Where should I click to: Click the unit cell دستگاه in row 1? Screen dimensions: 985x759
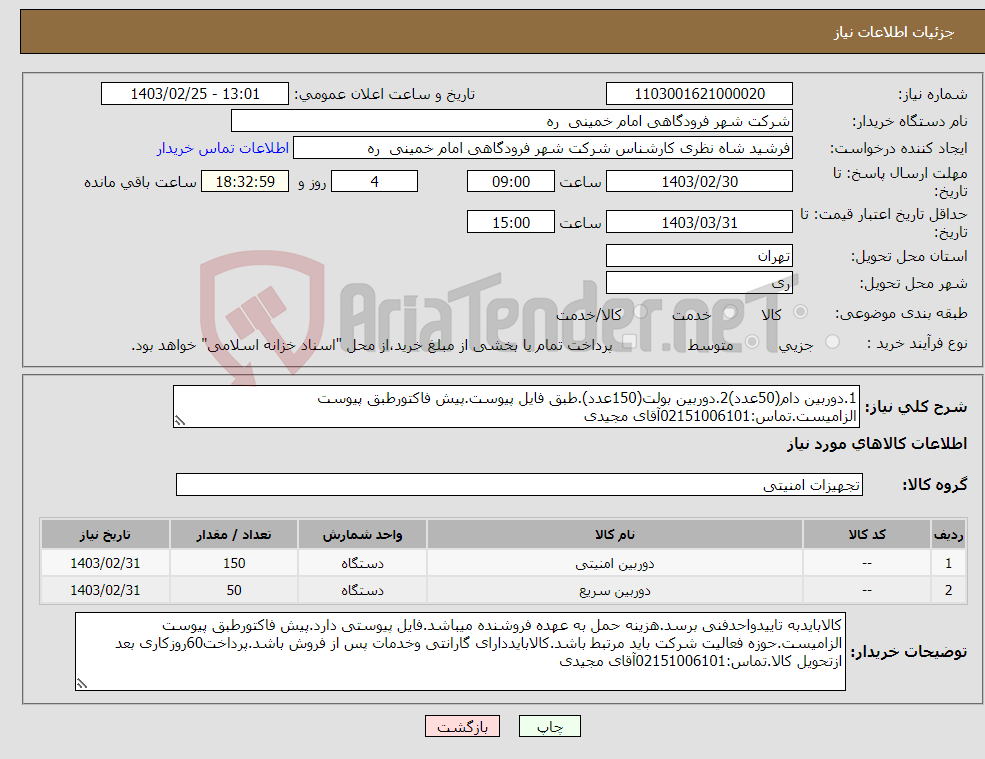[362, 564]
